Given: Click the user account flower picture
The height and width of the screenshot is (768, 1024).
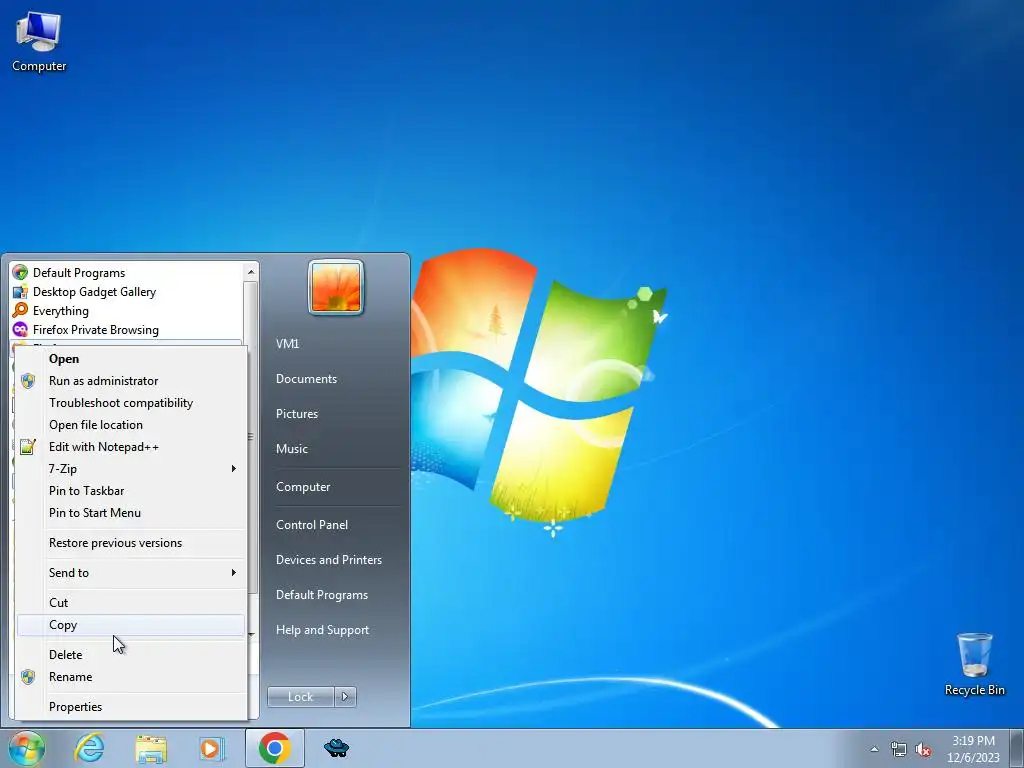Looking at the screenshot, I should click(x=336, y=287).
